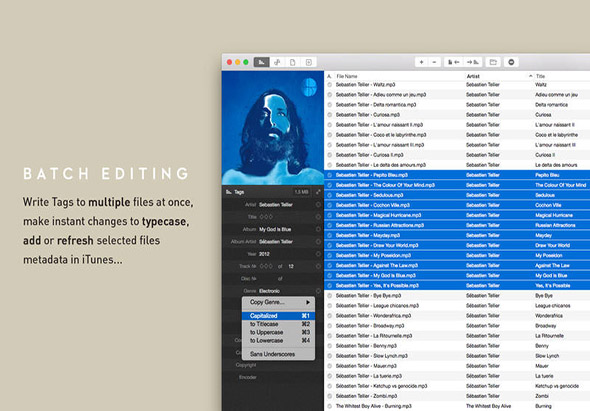The image size is (590, 411).
Task: Toggle Artist column sort direction arrow
Action: 531,76
